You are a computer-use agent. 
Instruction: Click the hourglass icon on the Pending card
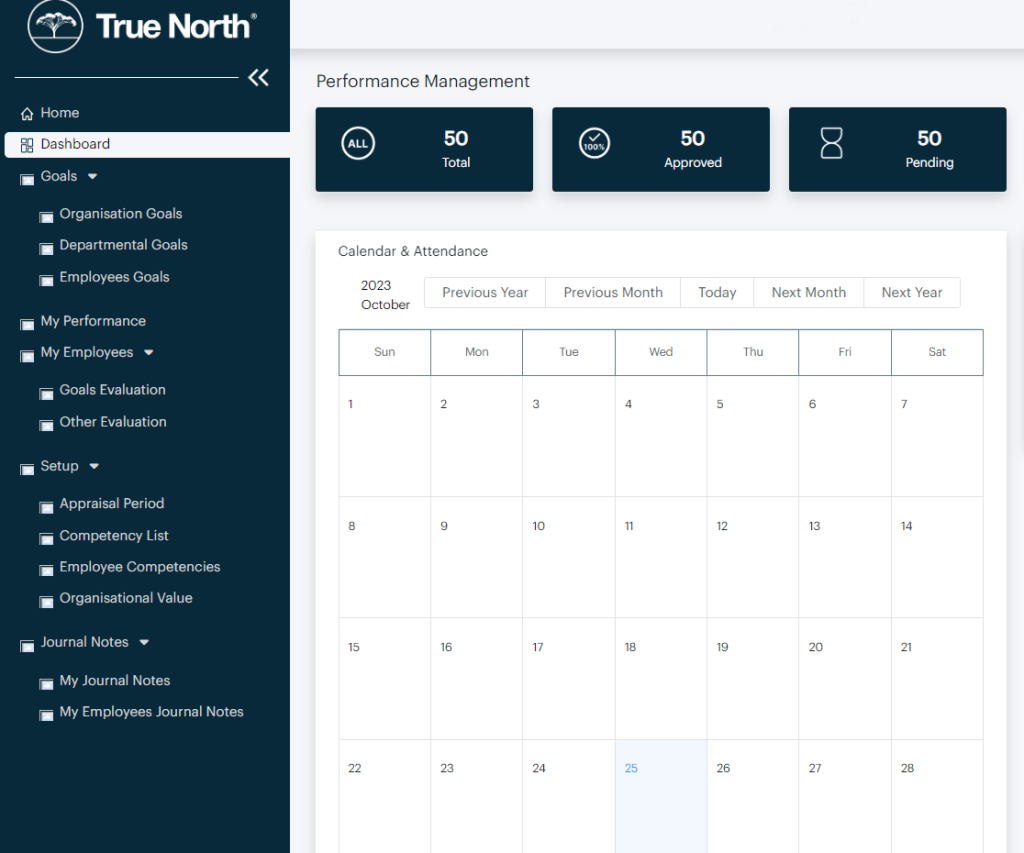[830, 143]
